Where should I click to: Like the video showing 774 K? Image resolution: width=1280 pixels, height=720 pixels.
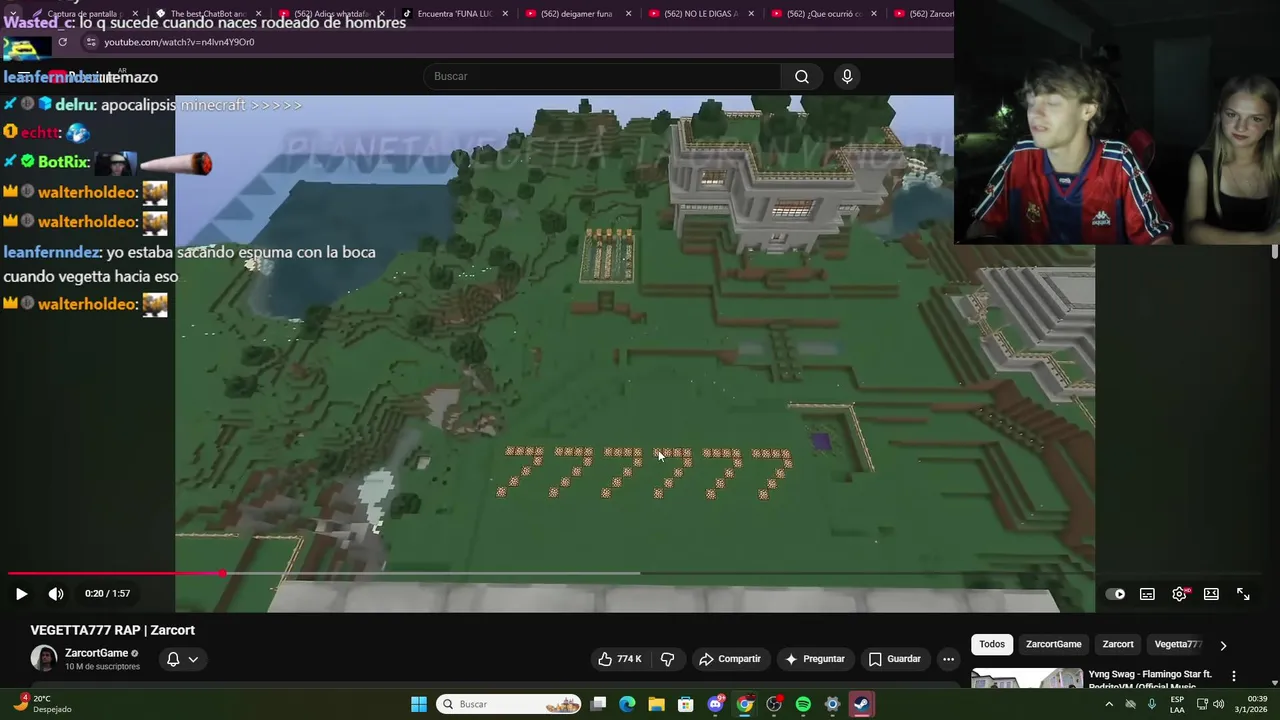[619, 659]
